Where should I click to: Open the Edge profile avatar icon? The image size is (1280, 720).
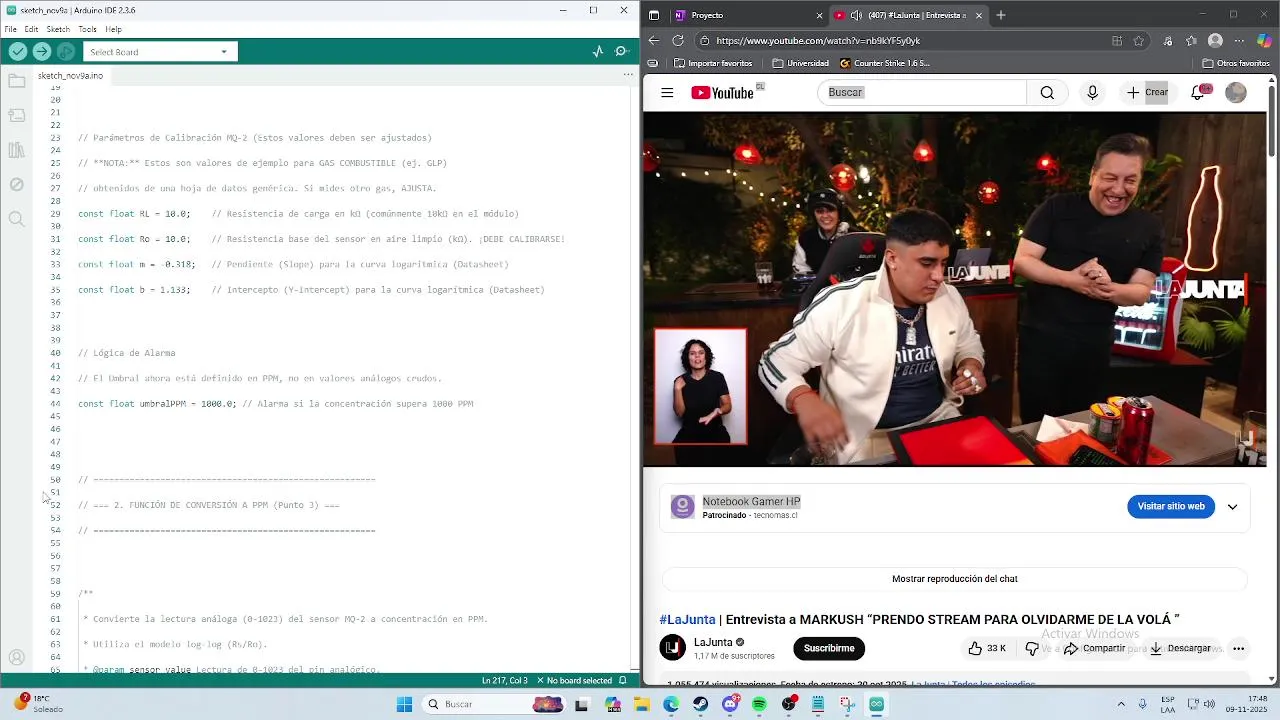1215,41
